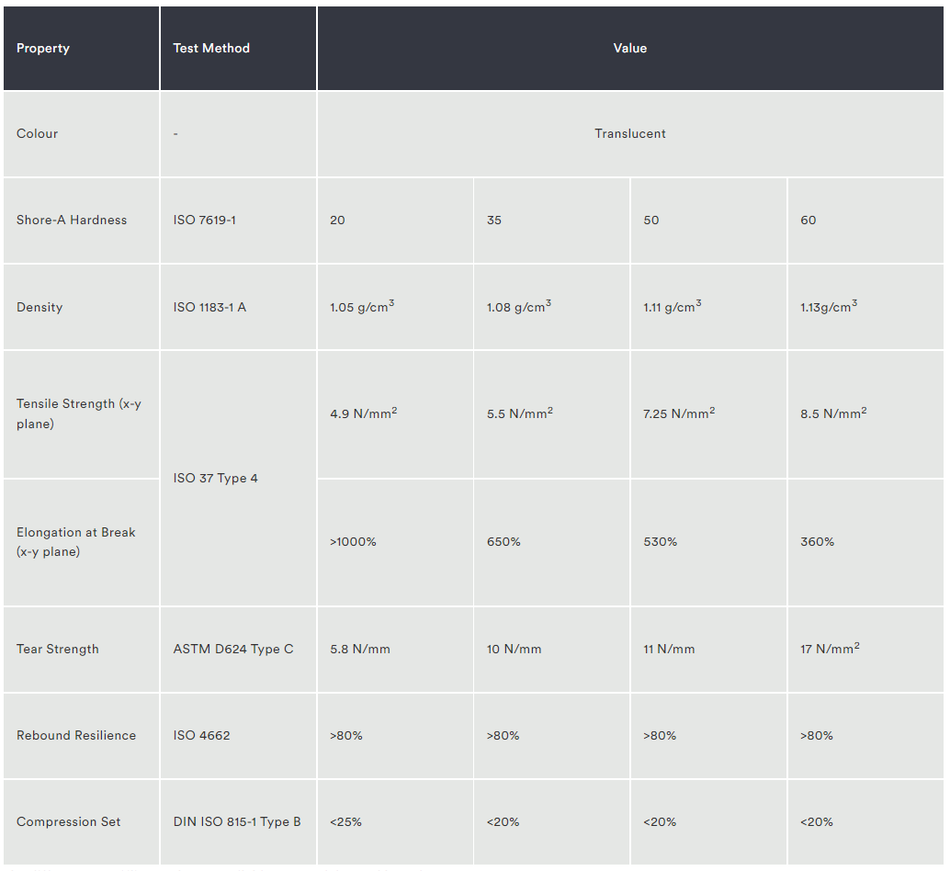
Task: Select the Translucent colour value cell
Action: pos(630,134)
